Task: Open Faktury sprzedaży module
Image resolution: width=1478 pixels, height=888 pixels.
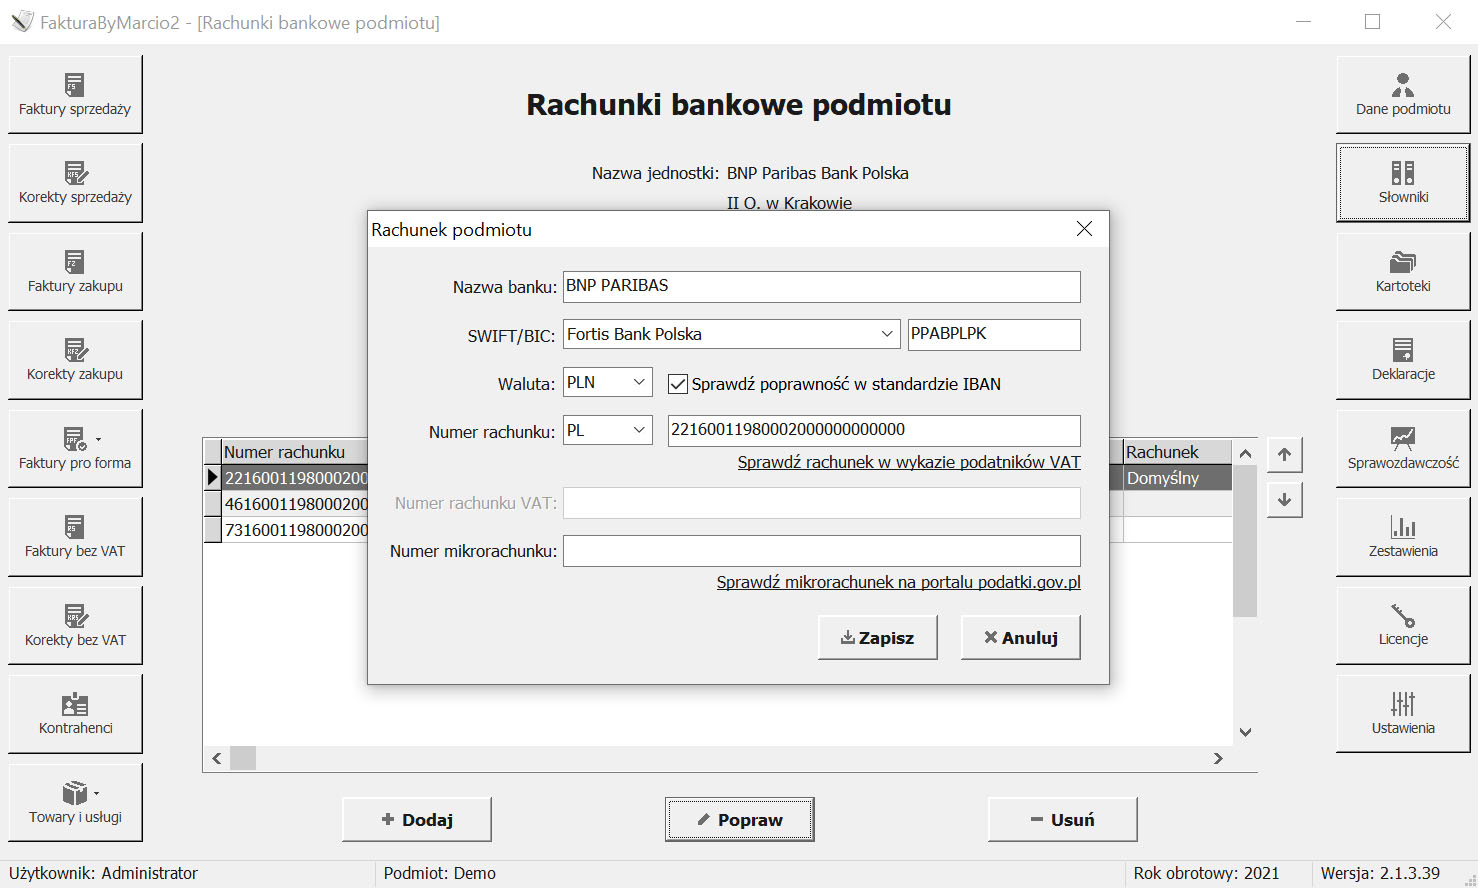Action: (x=75, y=94)
